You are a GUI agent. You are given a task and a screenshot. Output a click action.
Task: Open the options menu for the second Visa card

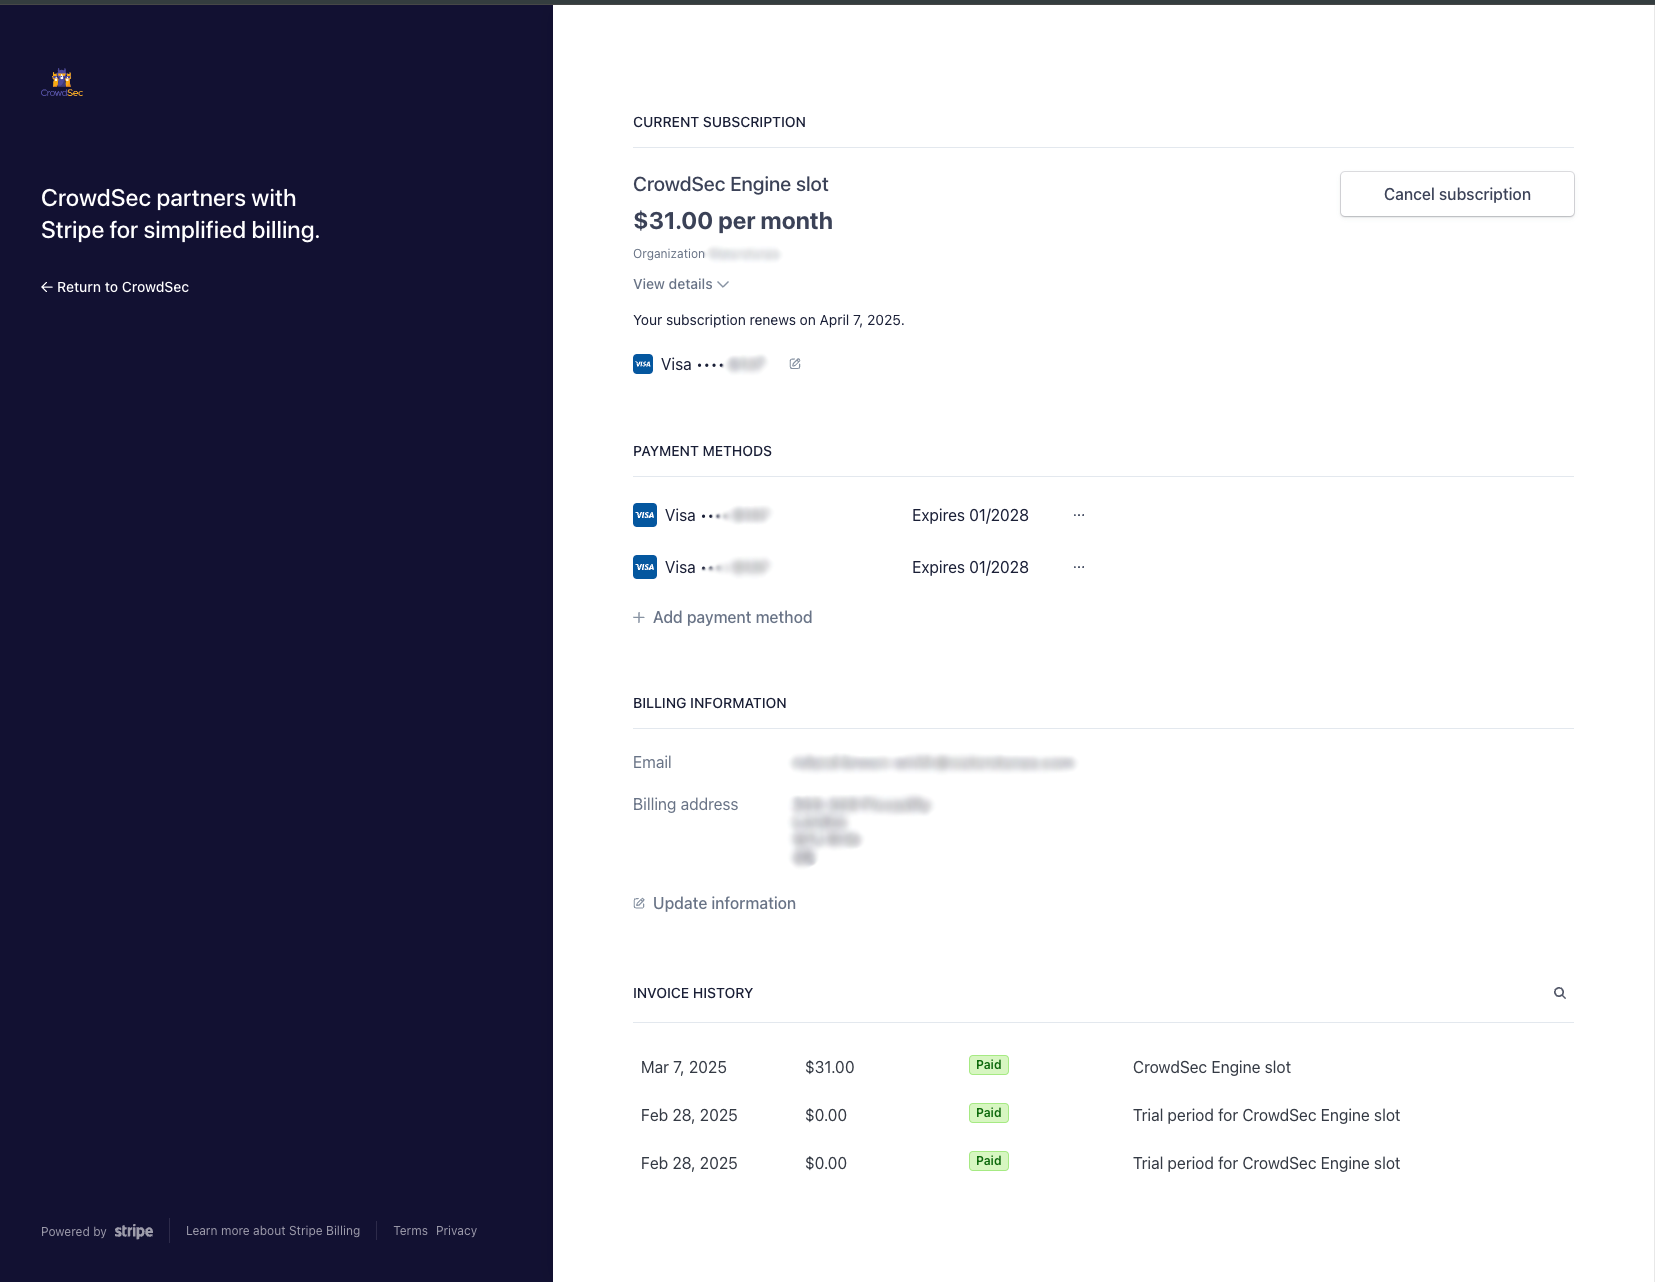tap(1079, 567)
